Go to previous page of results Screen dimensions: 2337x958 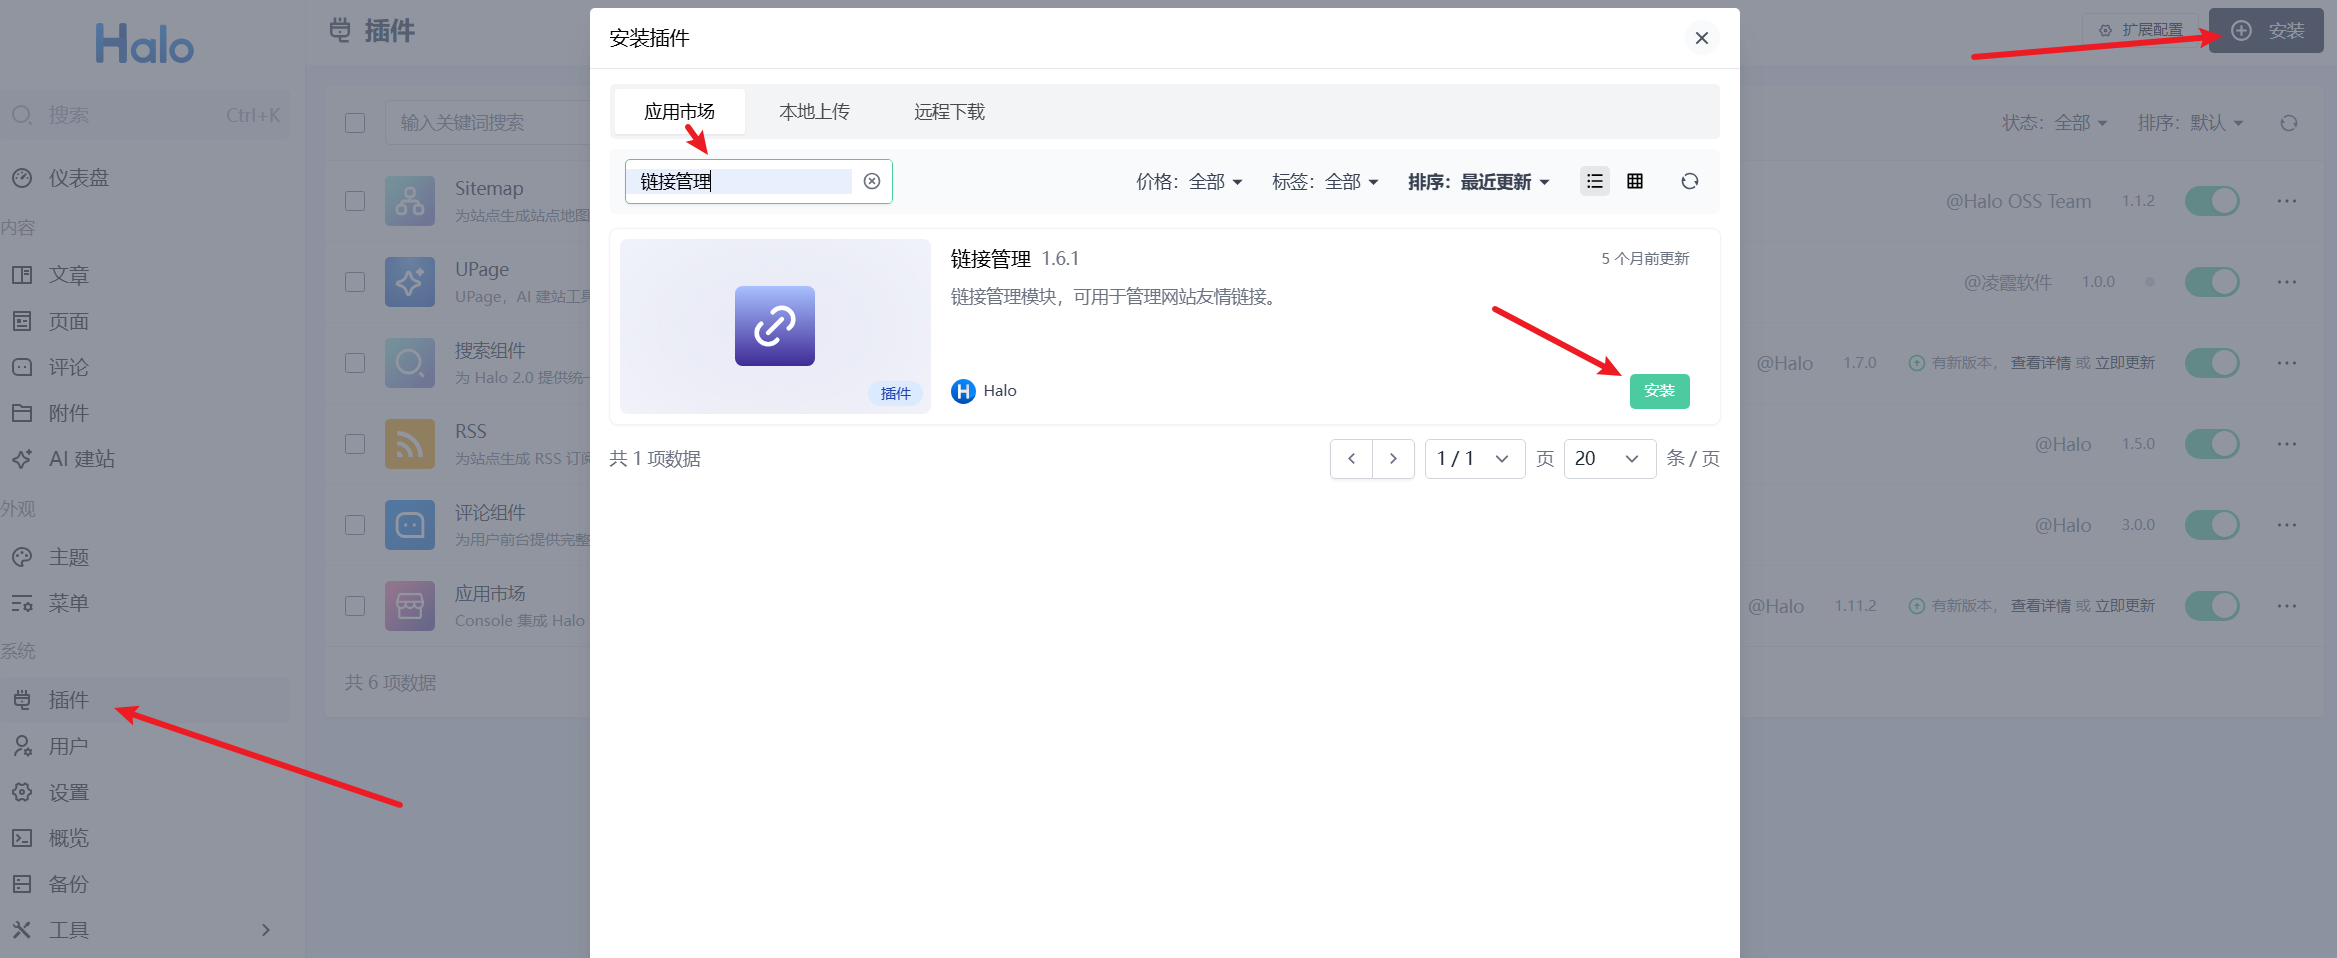click(1351, 459)
